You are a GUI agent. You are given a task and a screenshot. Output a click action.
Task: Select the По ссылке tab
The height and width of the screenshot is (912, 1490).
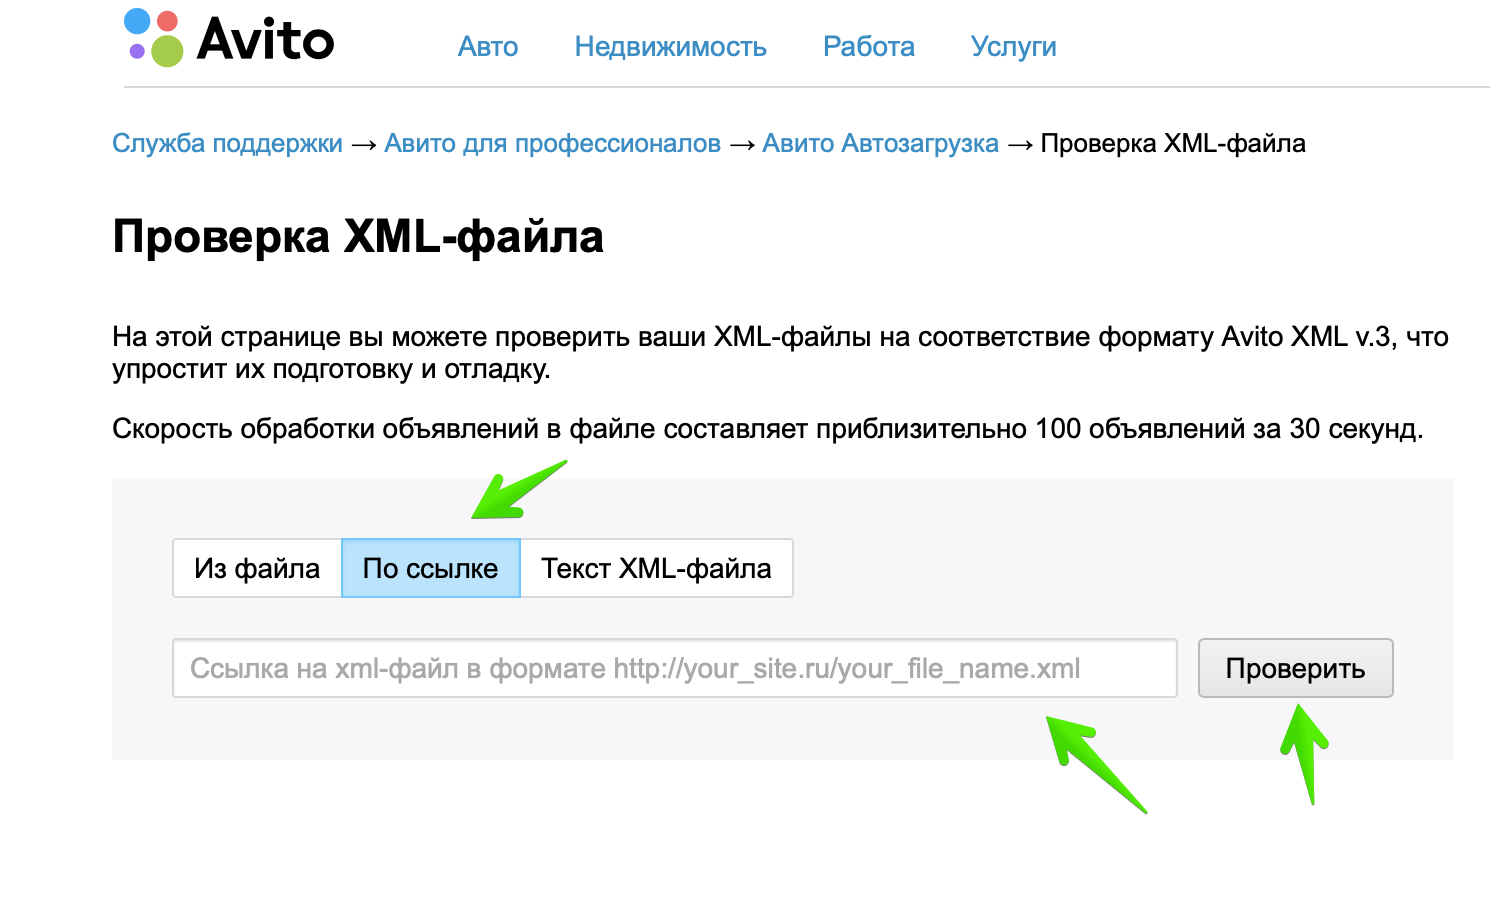coord(431,568)
